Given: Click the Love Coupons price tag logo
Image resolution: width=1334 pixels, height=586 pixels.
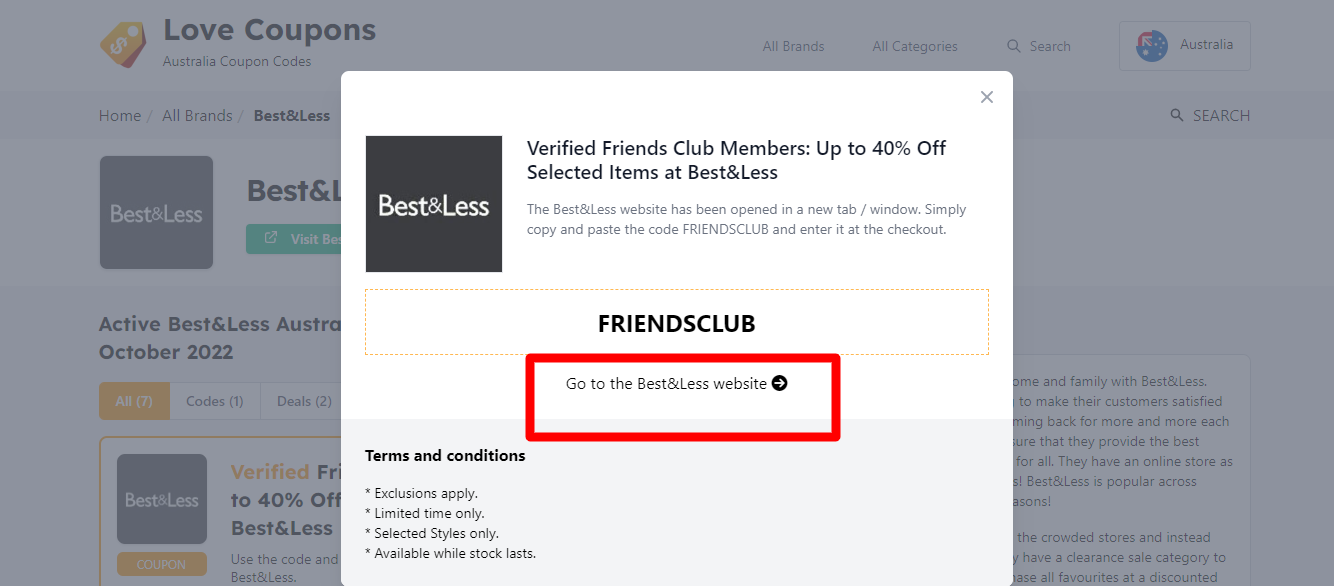Looking at the screenshot, I should [123, 45].
